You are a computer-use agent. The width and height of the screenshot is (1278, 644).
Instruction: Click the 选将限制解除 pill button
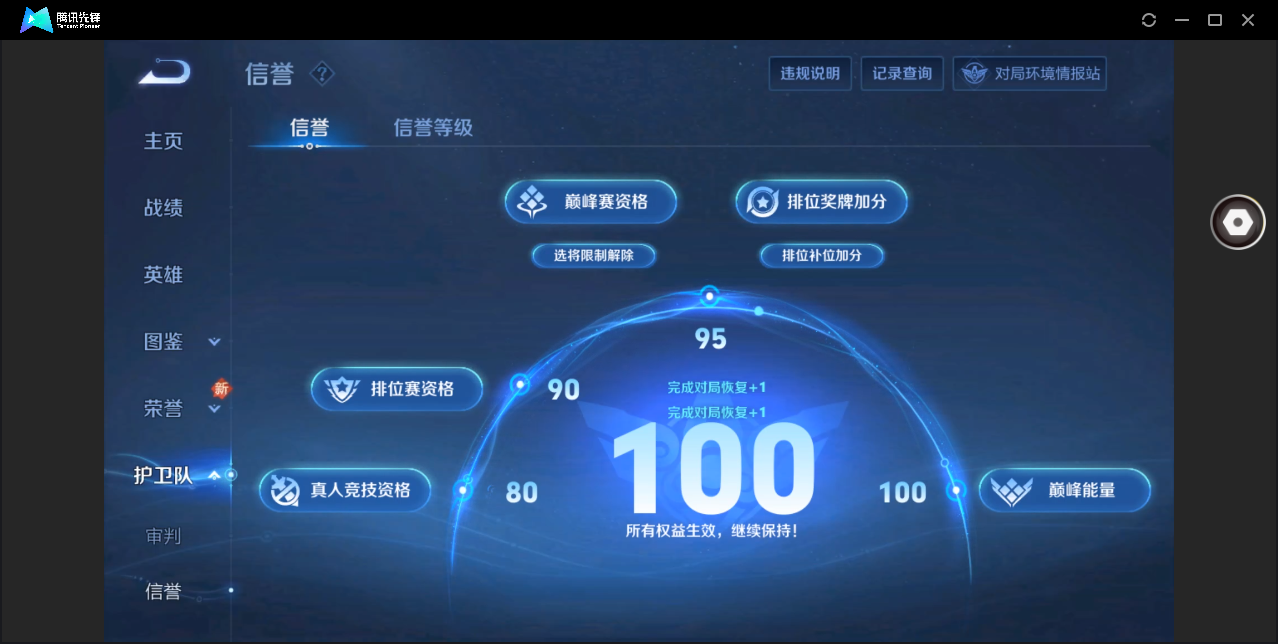[x=594, y=256]
